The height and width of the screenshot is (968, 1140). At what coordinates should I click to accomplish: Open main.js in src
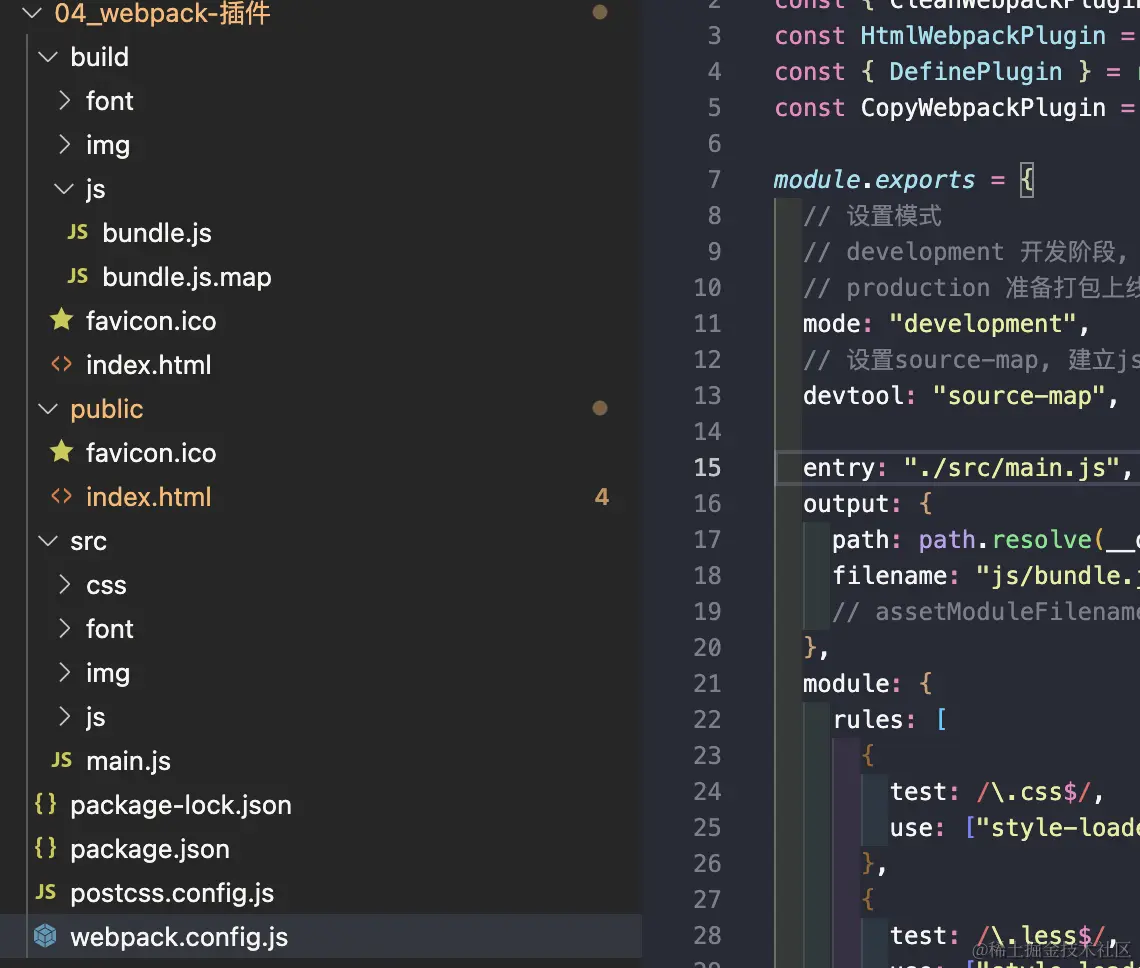click(x=128, y=761)
